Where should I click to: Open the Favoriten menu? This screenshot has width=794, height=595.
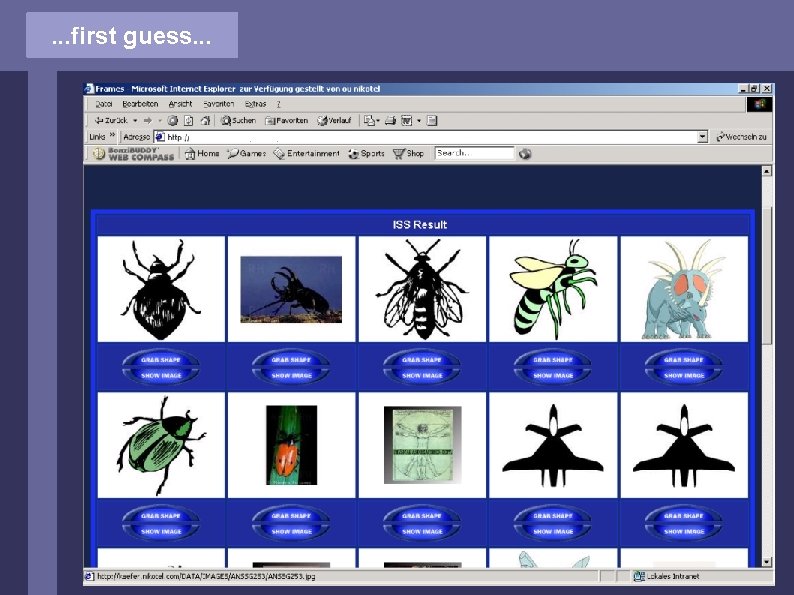[x=219, y=104]
